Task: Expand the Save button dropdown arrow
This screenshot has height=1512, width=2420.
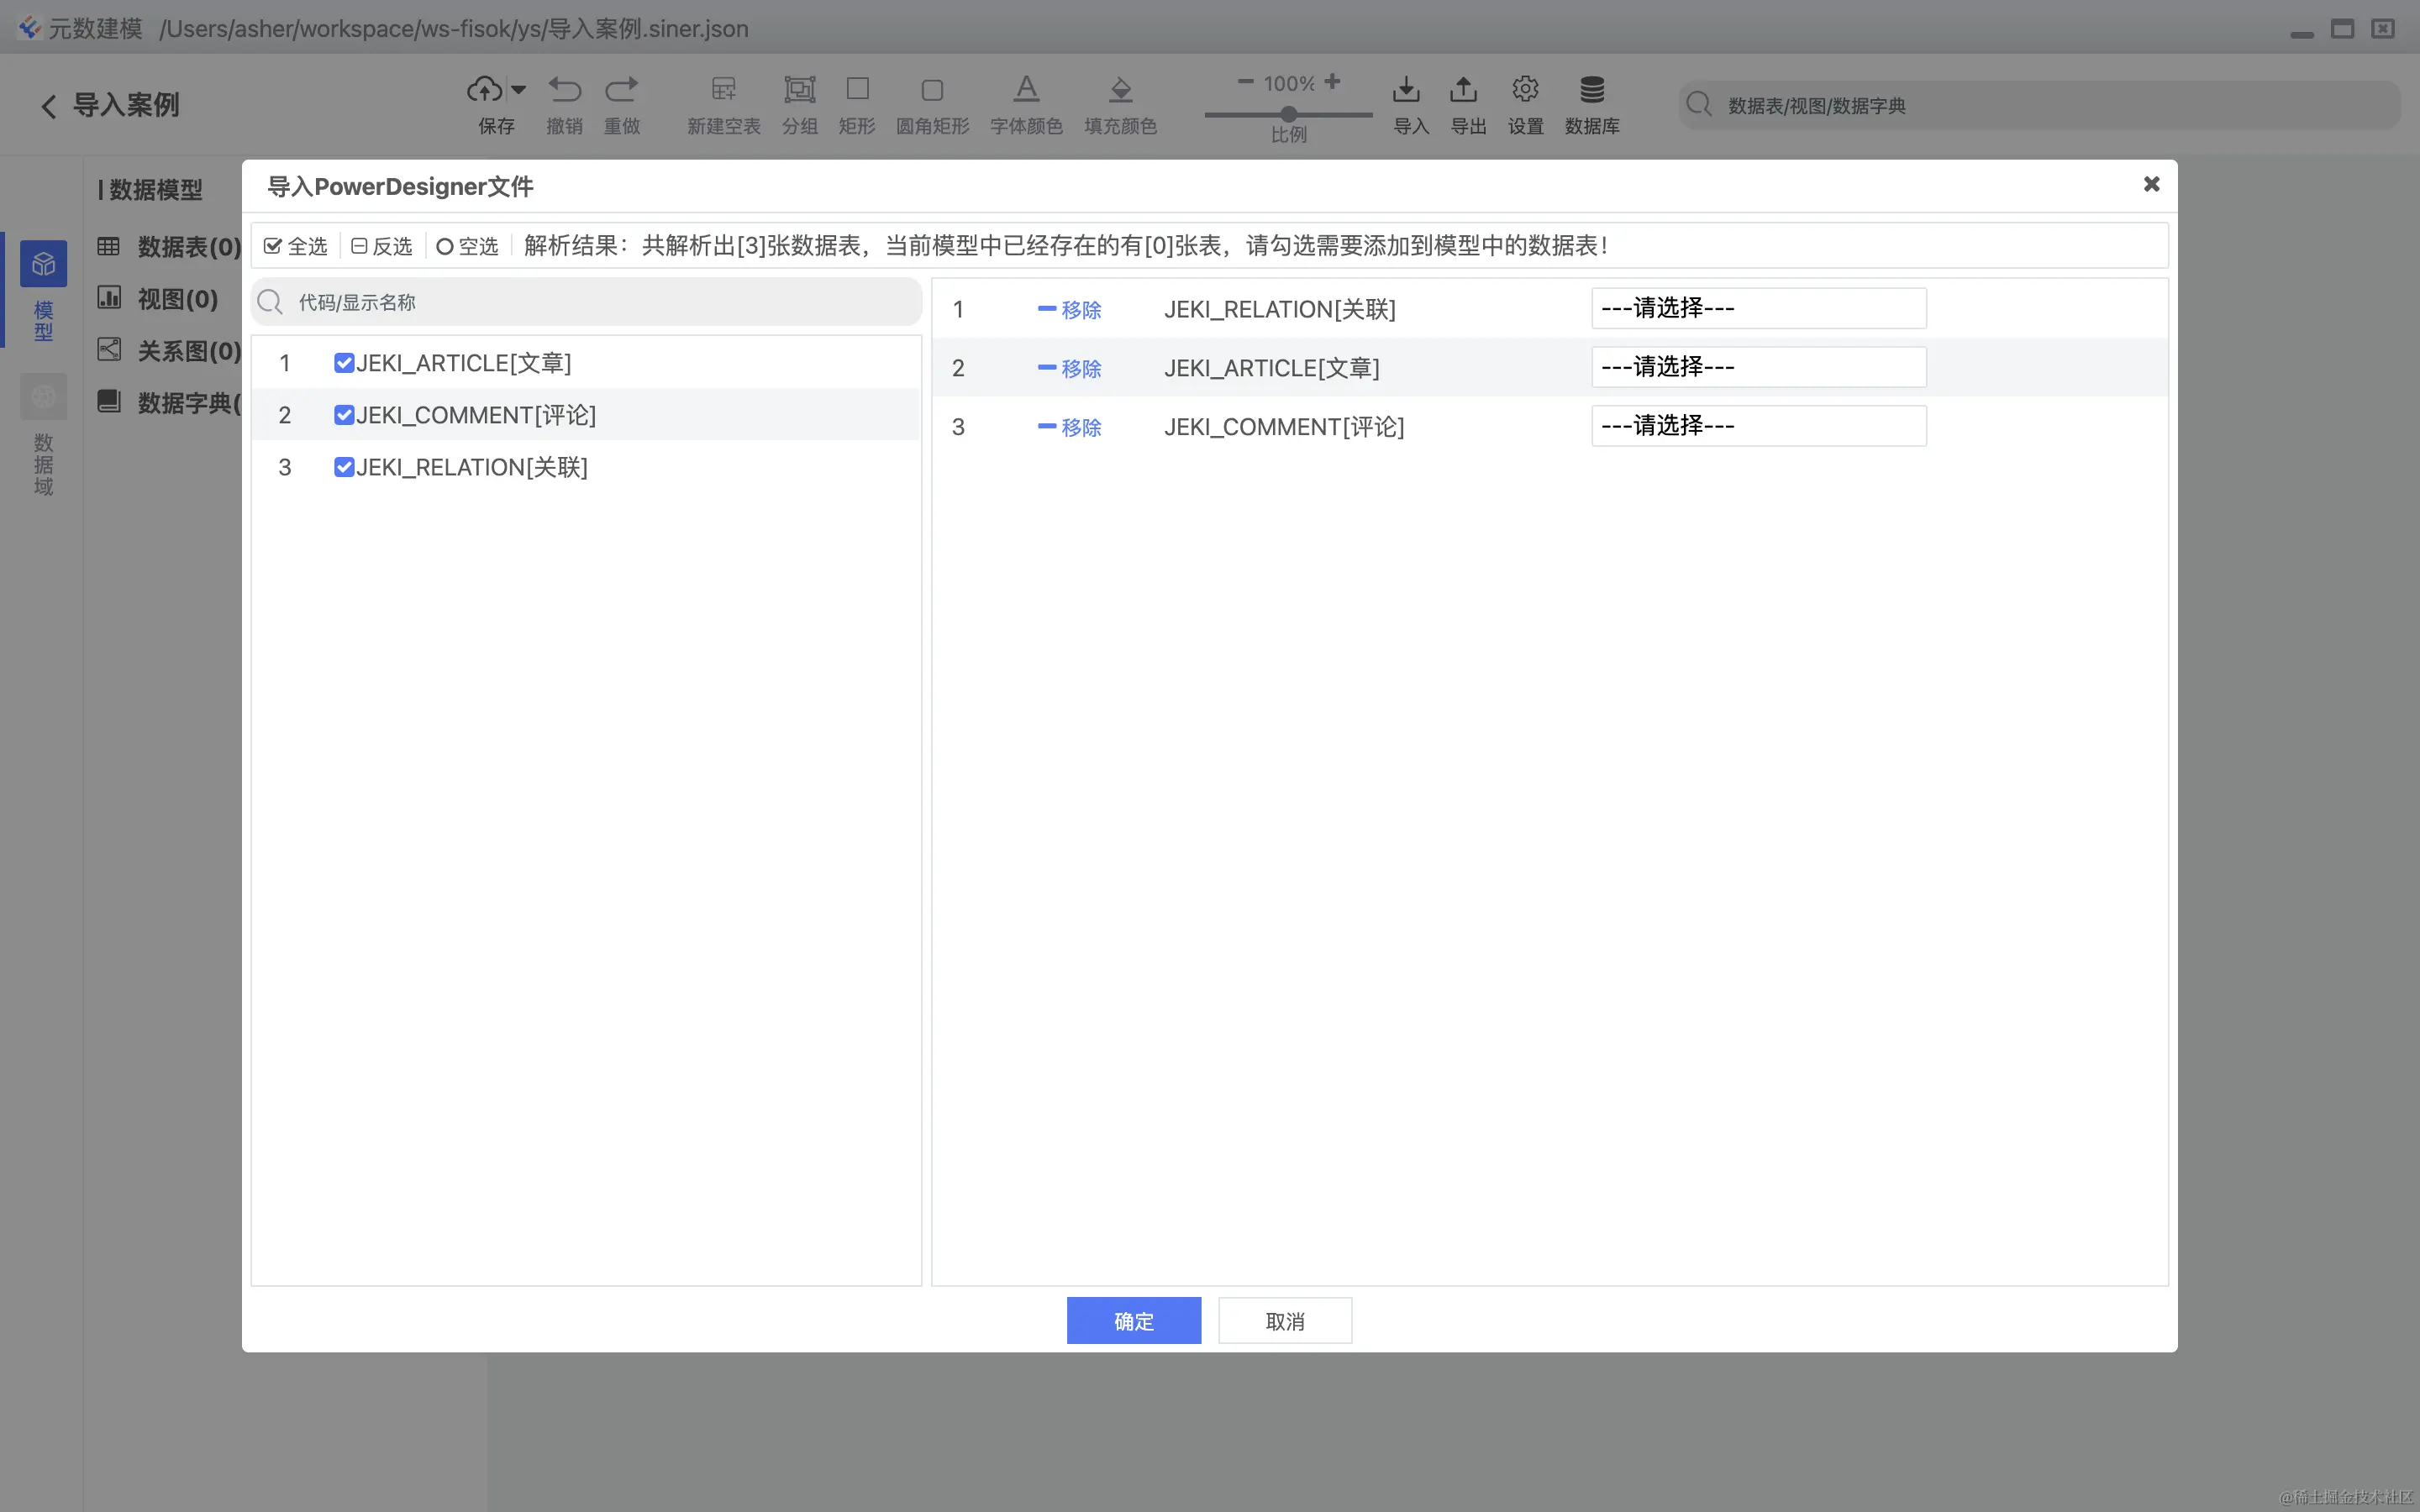Action: coord(518,90)
